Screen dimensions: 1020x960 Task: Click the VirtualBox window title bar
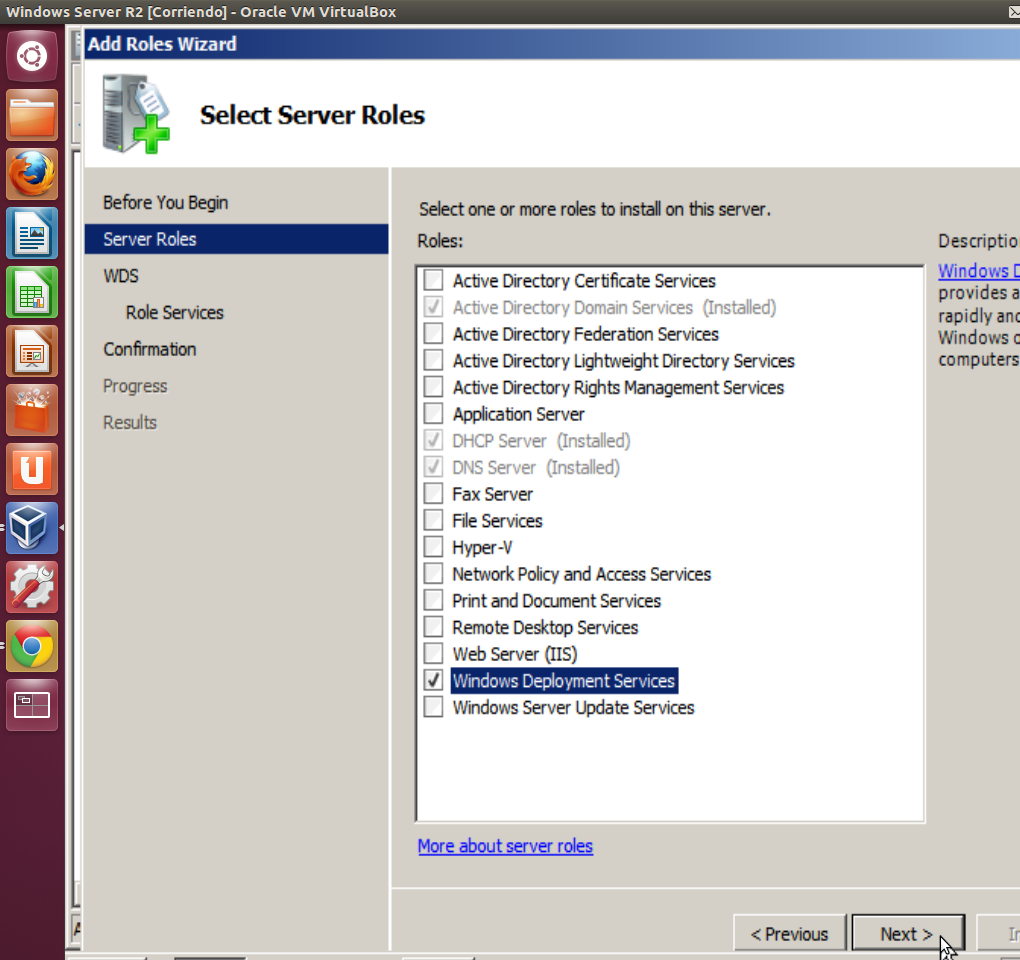pyautogui.click(x=510, y=12)
